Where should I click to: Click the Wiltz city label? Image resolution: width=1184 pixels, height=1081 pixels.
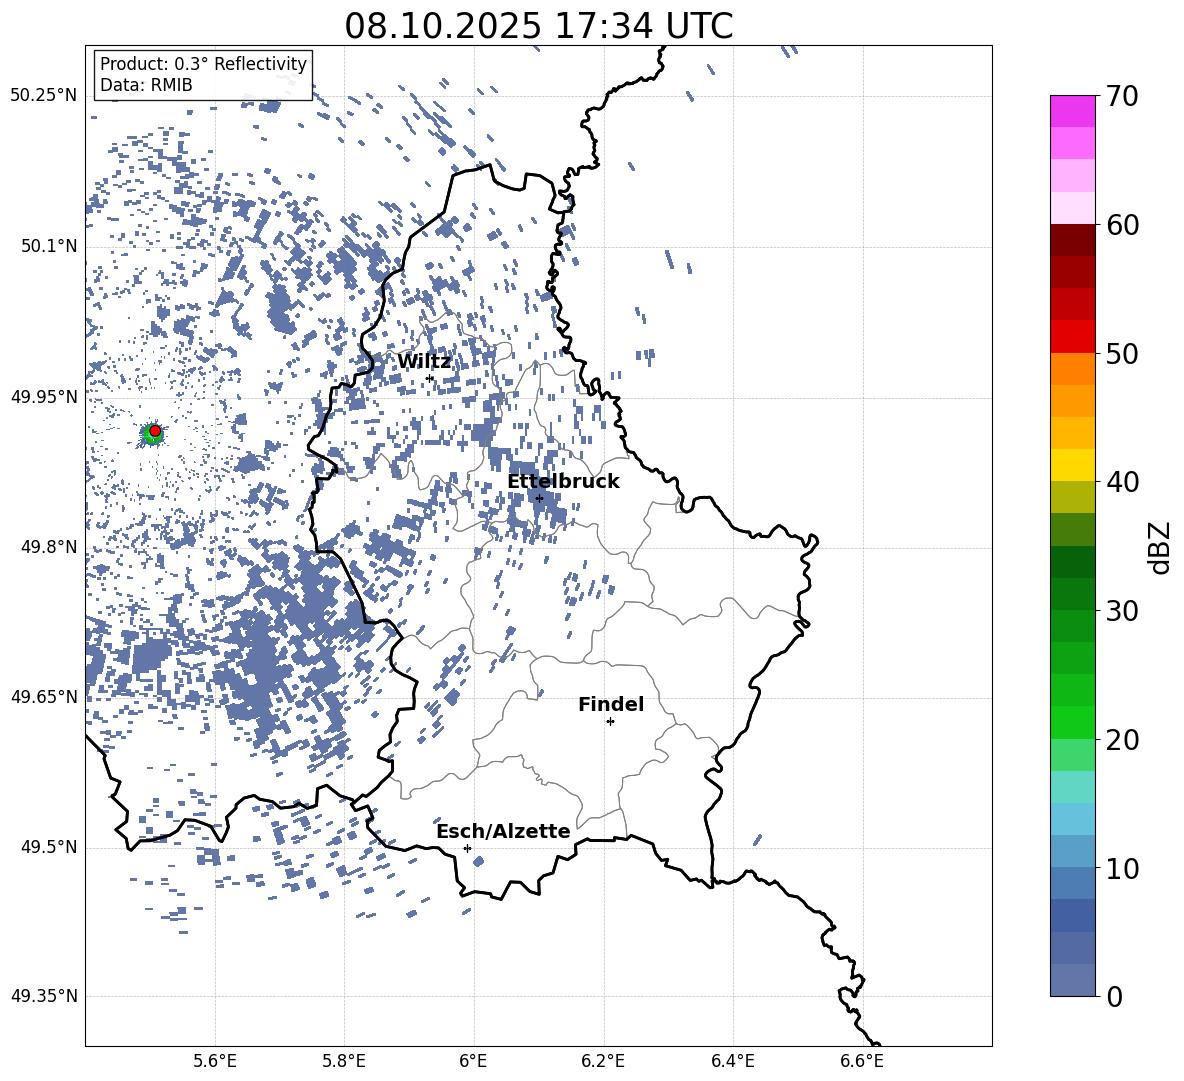pos(424,362)
